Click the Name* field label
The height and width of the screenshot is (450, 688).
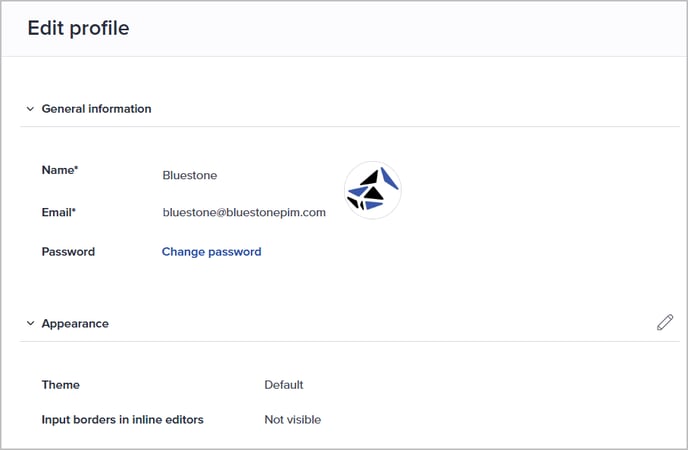click(60, 170)
